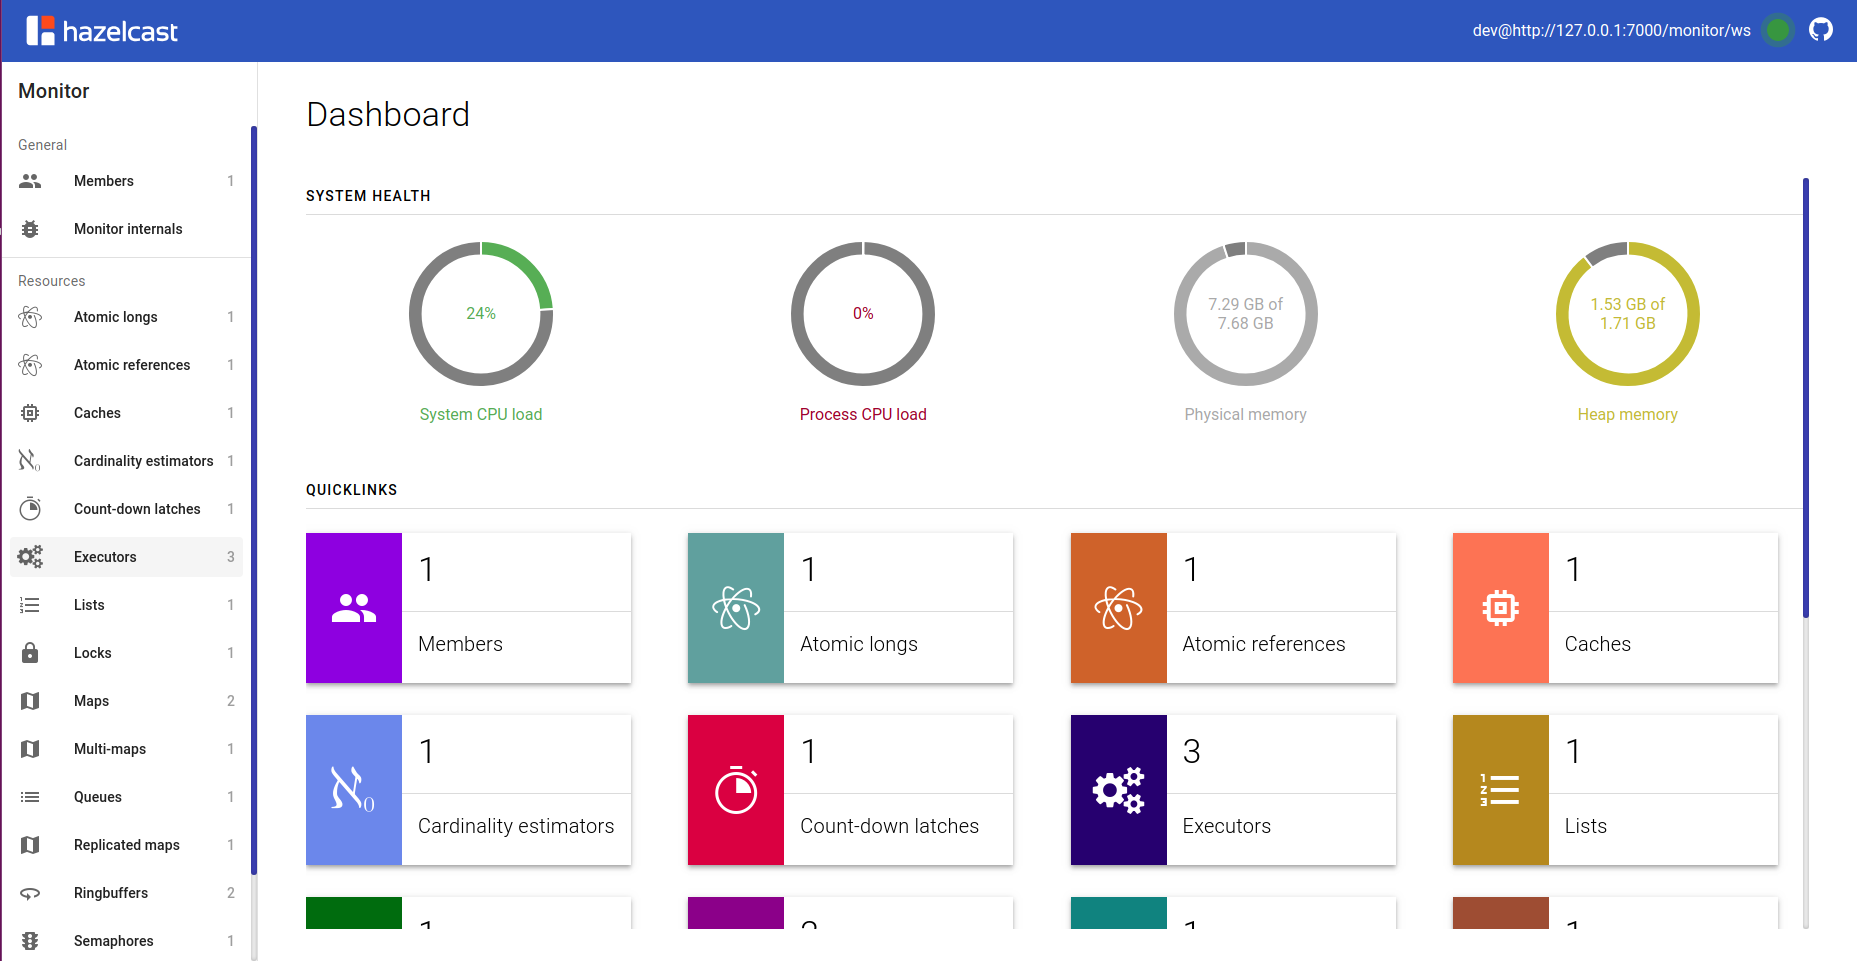
Task: Open the Lists quicklink label
Action: coord(1585,826)
